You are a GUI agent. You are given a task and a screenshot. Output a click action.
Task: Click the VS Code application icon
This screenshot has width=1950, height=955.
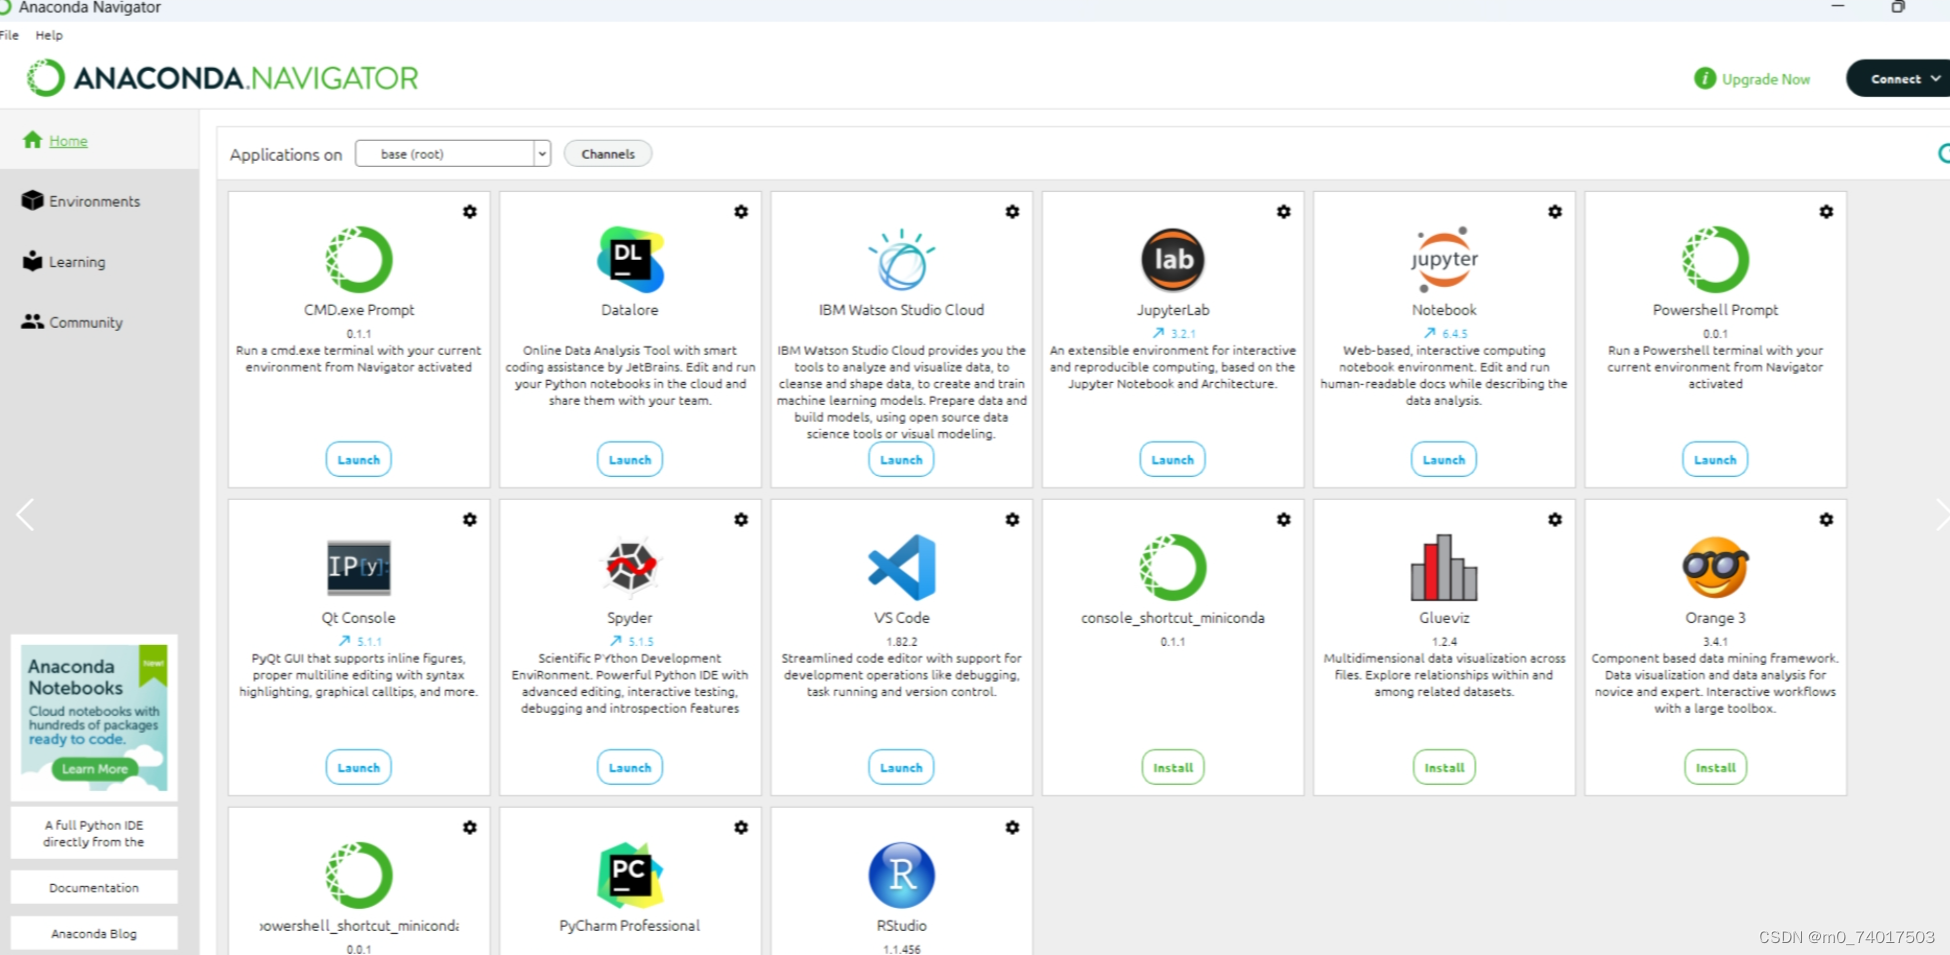(x=900, y=567)
